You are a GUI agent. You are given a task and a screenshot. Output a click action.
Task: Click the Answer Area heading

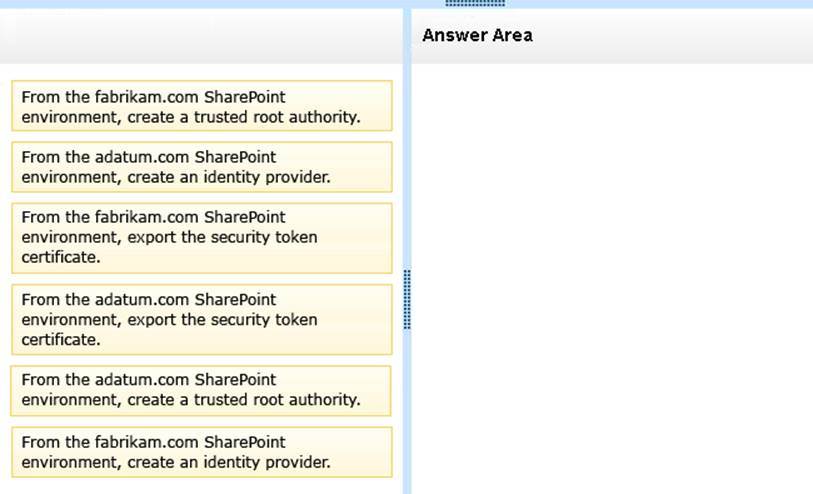point(477,35)
